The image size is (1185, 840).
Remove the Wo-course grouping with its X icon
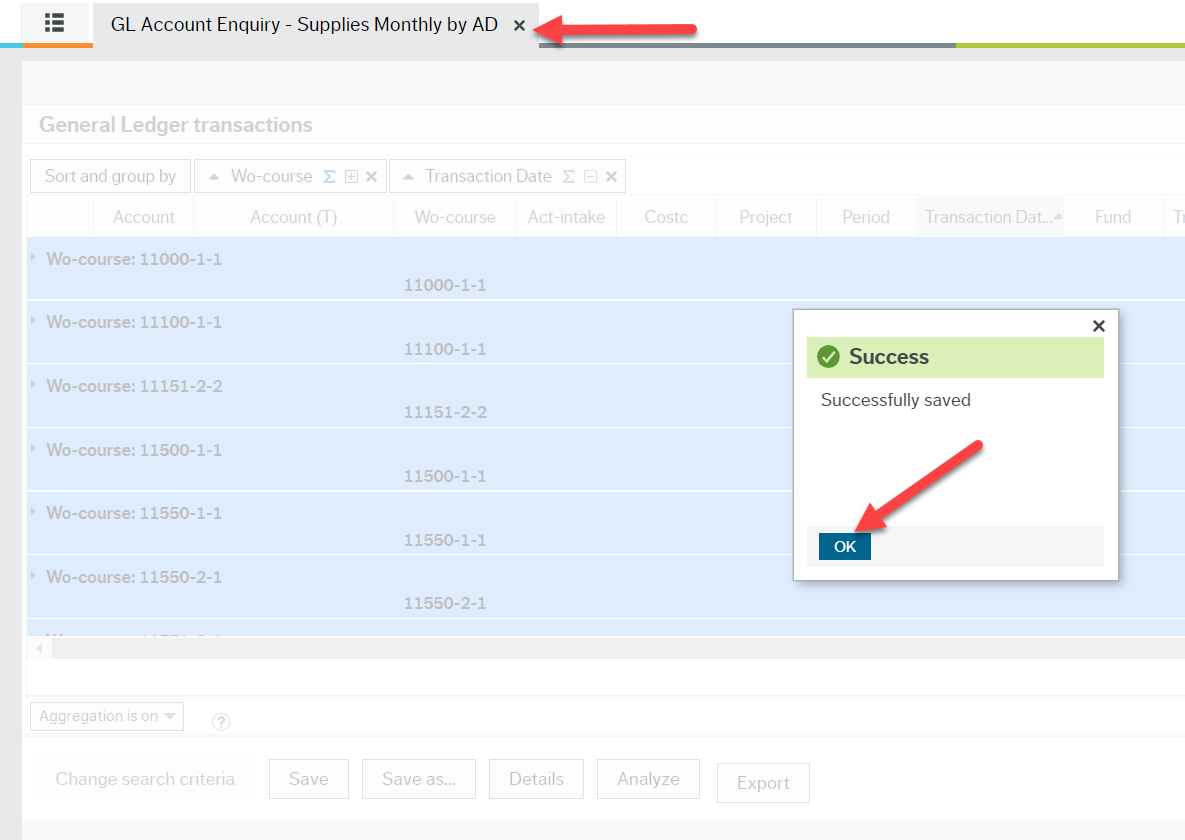pos(371,175)
